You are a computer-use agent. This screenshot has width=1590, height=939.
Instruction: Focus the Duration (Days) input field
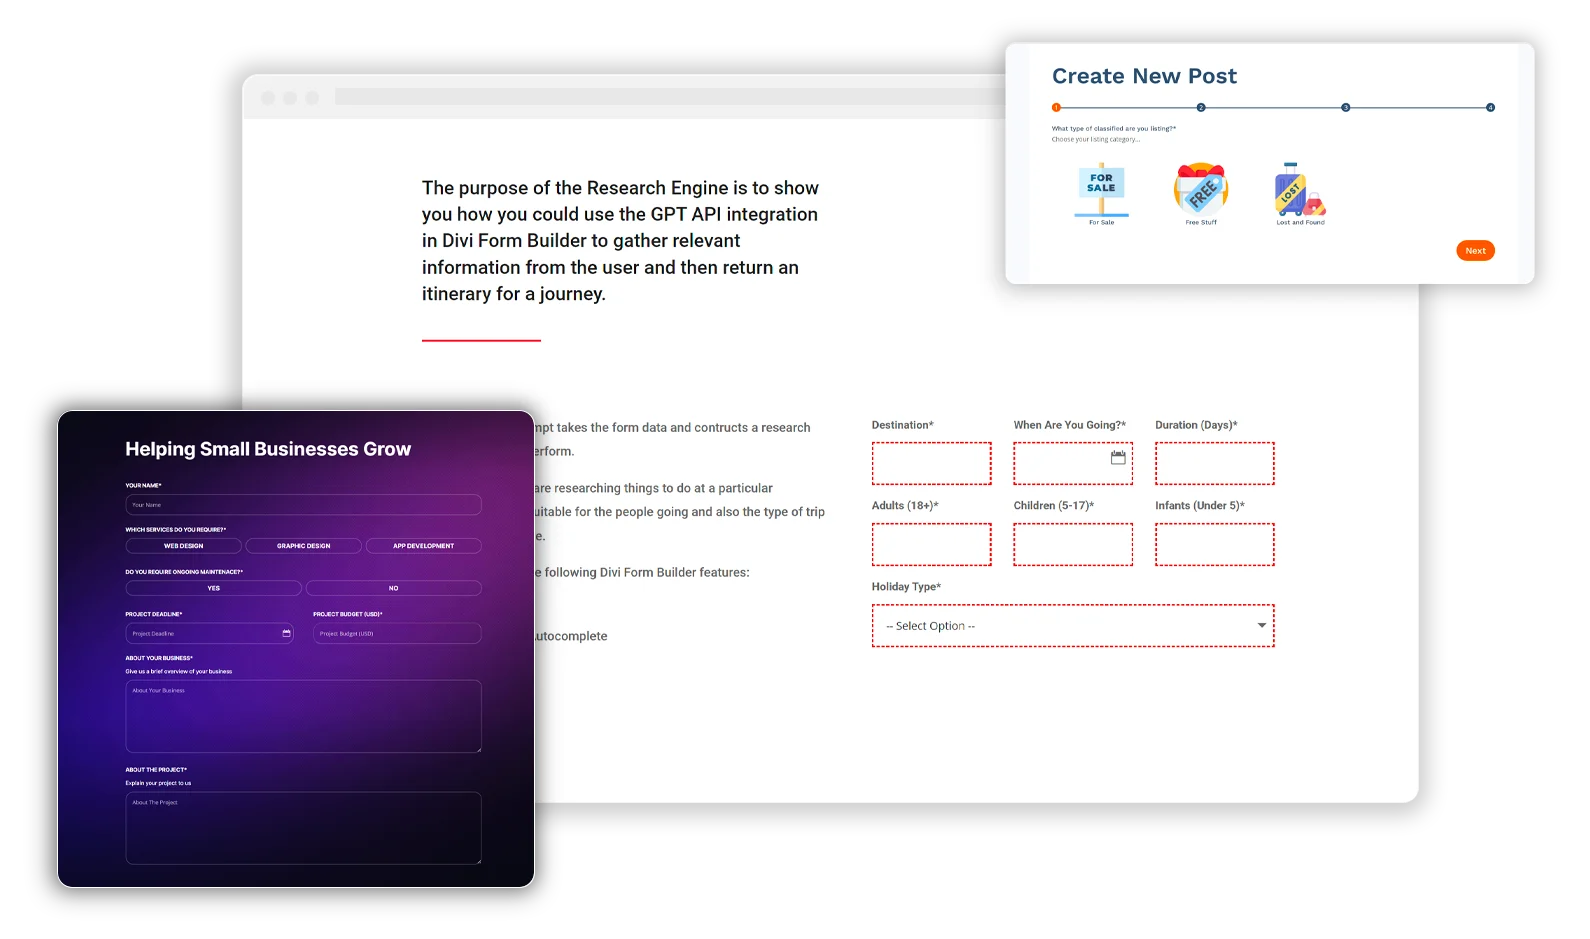point(1215,464)
